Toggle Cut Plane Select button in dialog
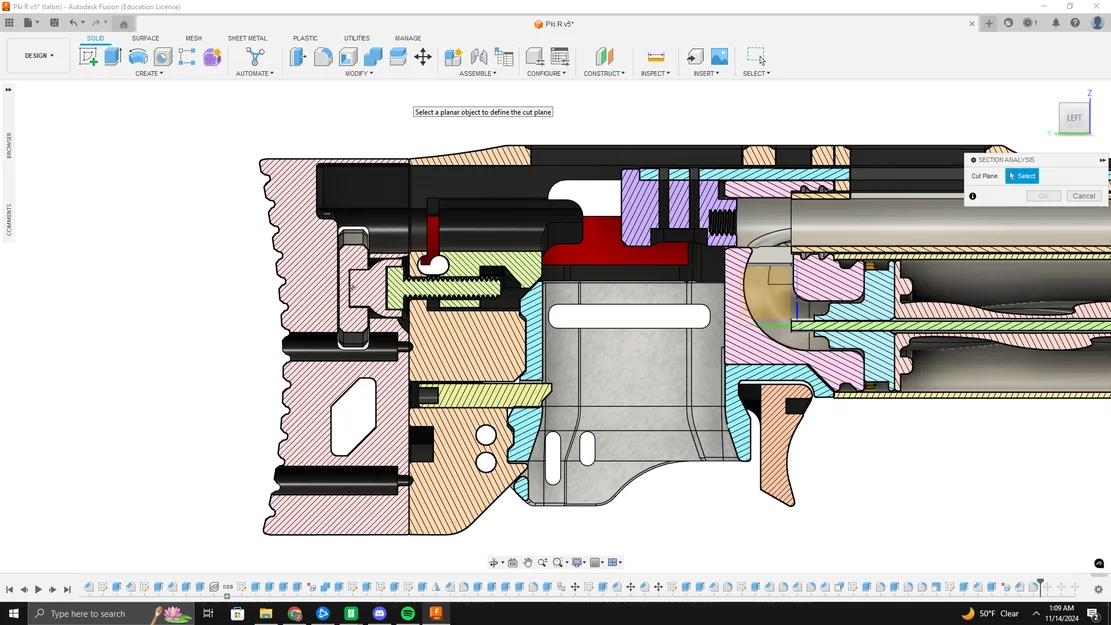1111x625 pixels. point(1022,176)
